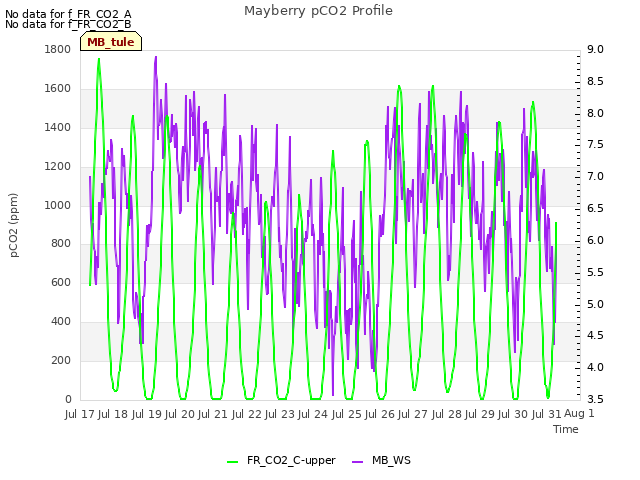Viewport: 640px width, 480px height.
Task: Click the Jul 21 x-axis tick label
Action: (x=213, y=414)
